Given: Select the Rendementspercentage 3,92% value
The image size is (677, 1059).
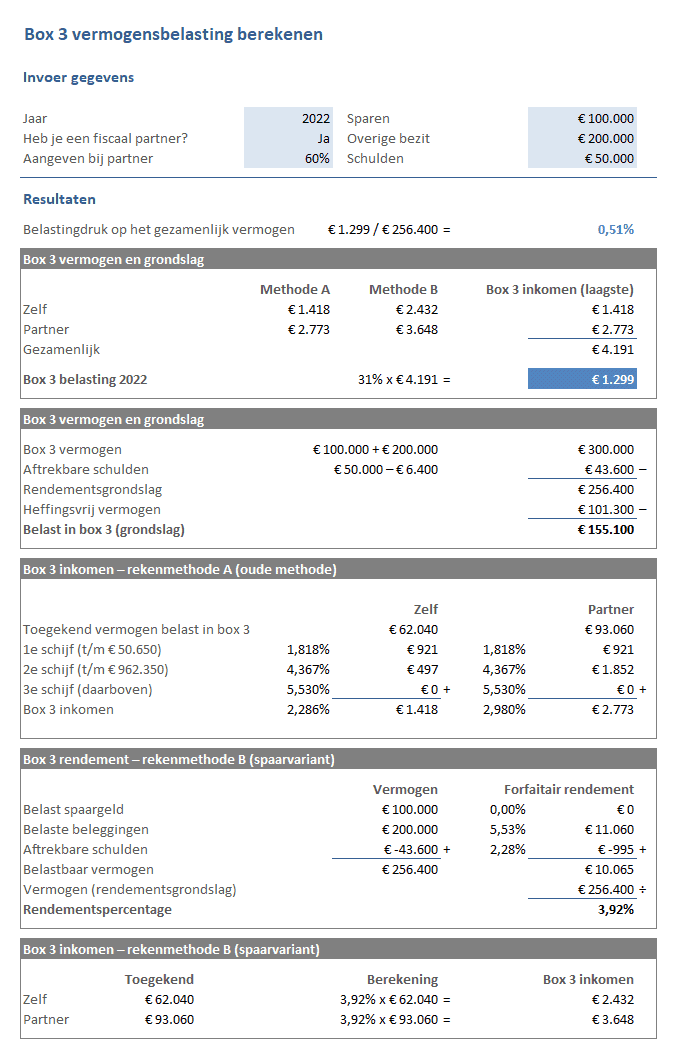Looking at the screenshot, I should point(615,909).
